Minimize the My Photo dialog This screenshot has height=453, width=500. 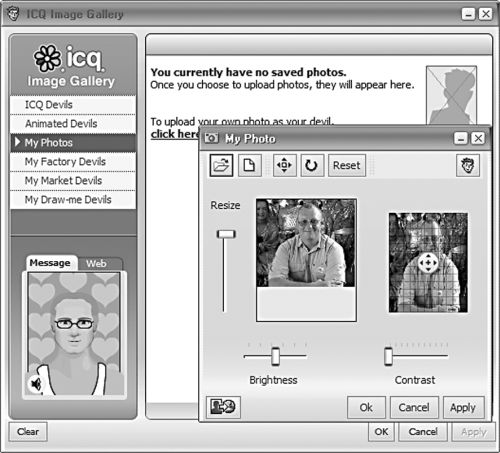[x=461, y=138]
